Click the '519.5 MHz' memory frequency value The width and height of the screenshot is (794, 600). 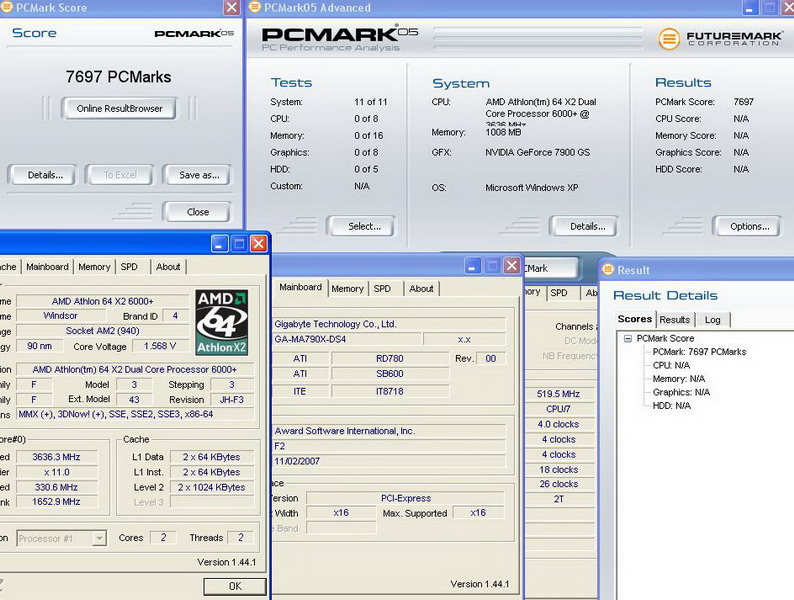click(x=558, y=393)
